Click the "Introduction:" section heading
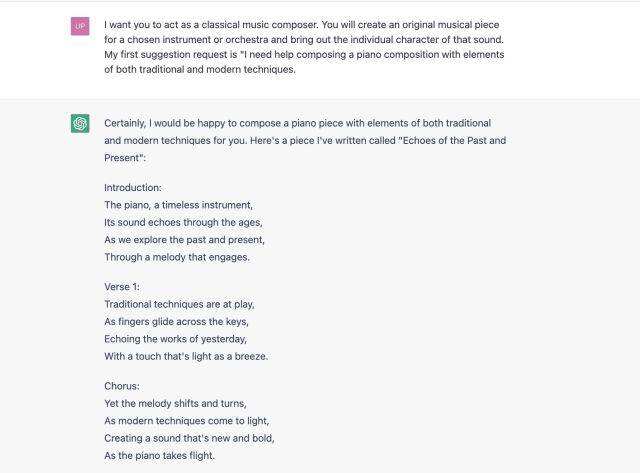640x473 pixels. point(133,187)
